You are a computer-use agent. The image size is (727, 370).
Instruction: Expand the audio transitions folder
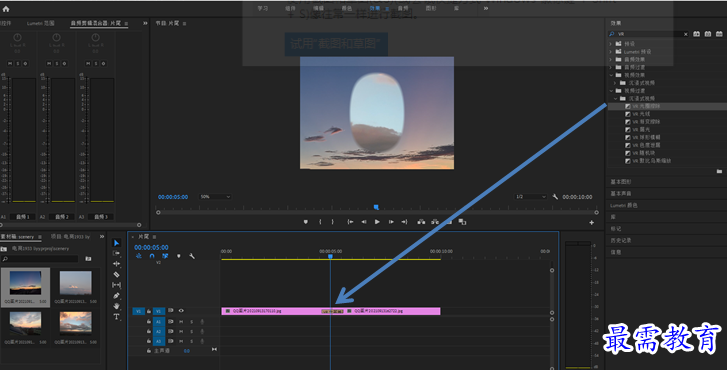click(611, 67)
